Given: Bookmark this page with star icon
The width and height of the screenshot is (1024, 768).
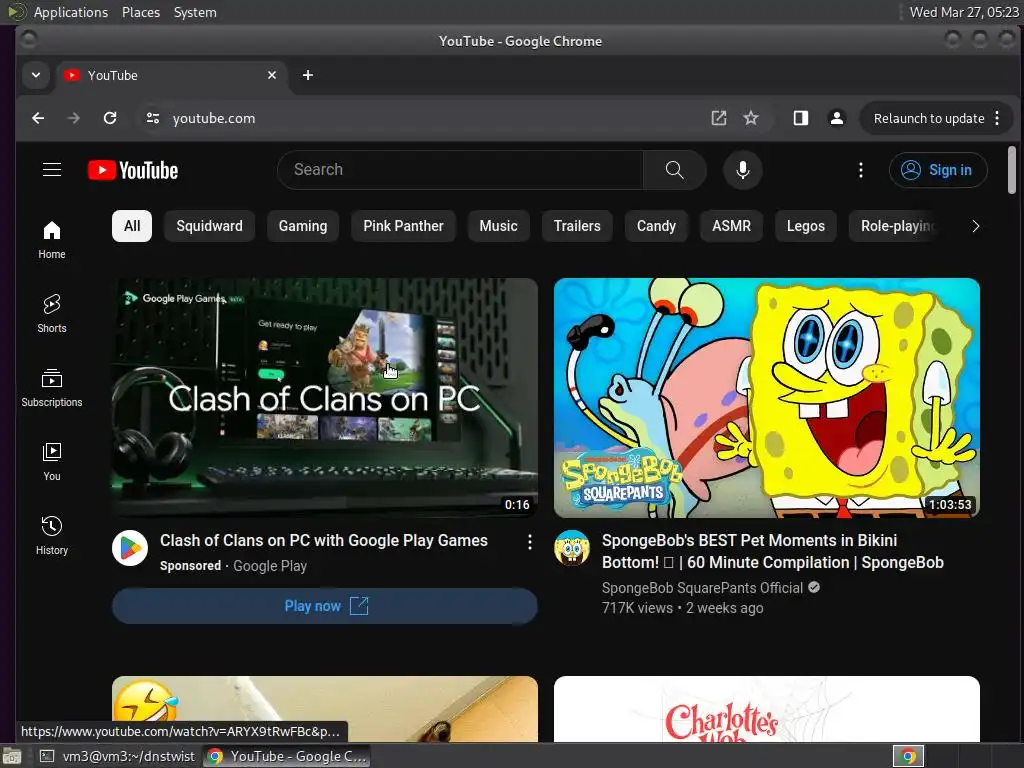Looking at the screenshot, I should [x=751, y=118].
